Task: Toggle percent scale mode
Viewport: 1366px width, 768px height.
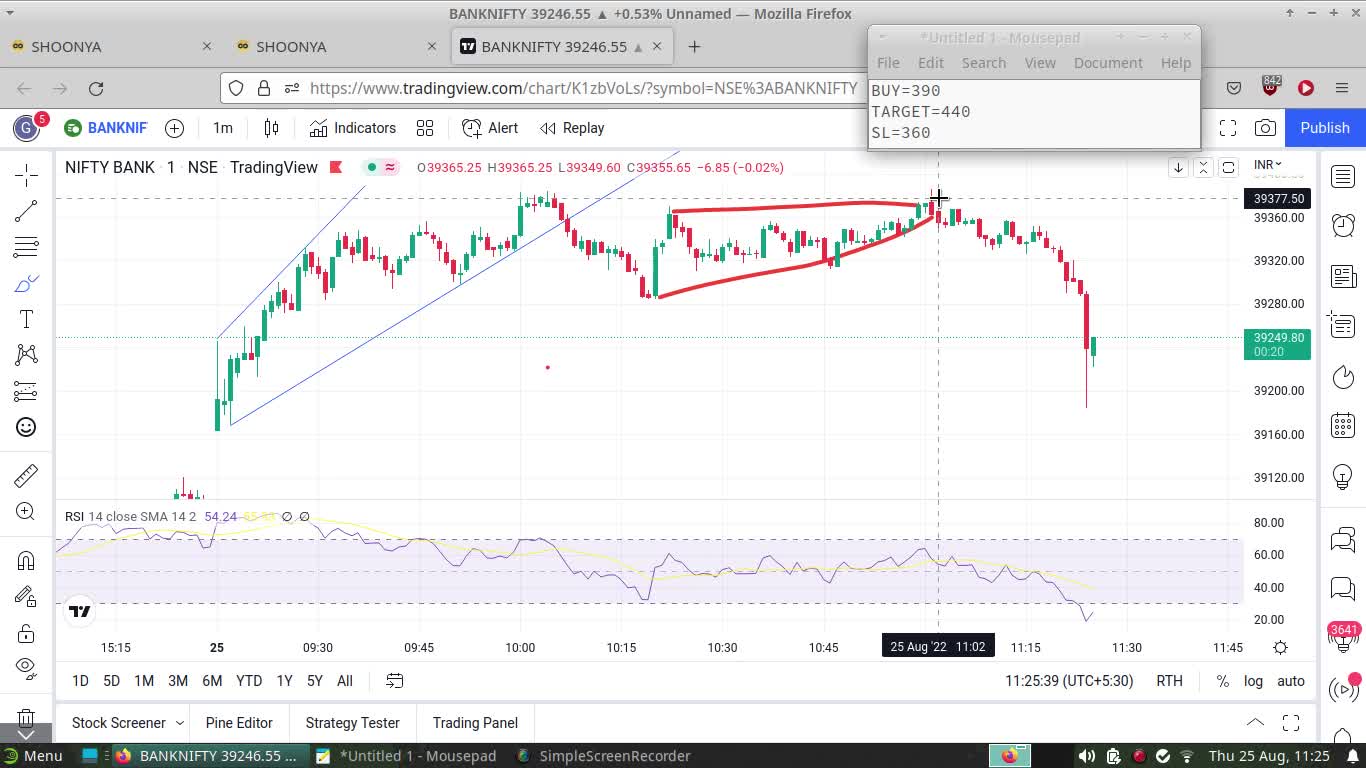Action: pos(1222,681)
